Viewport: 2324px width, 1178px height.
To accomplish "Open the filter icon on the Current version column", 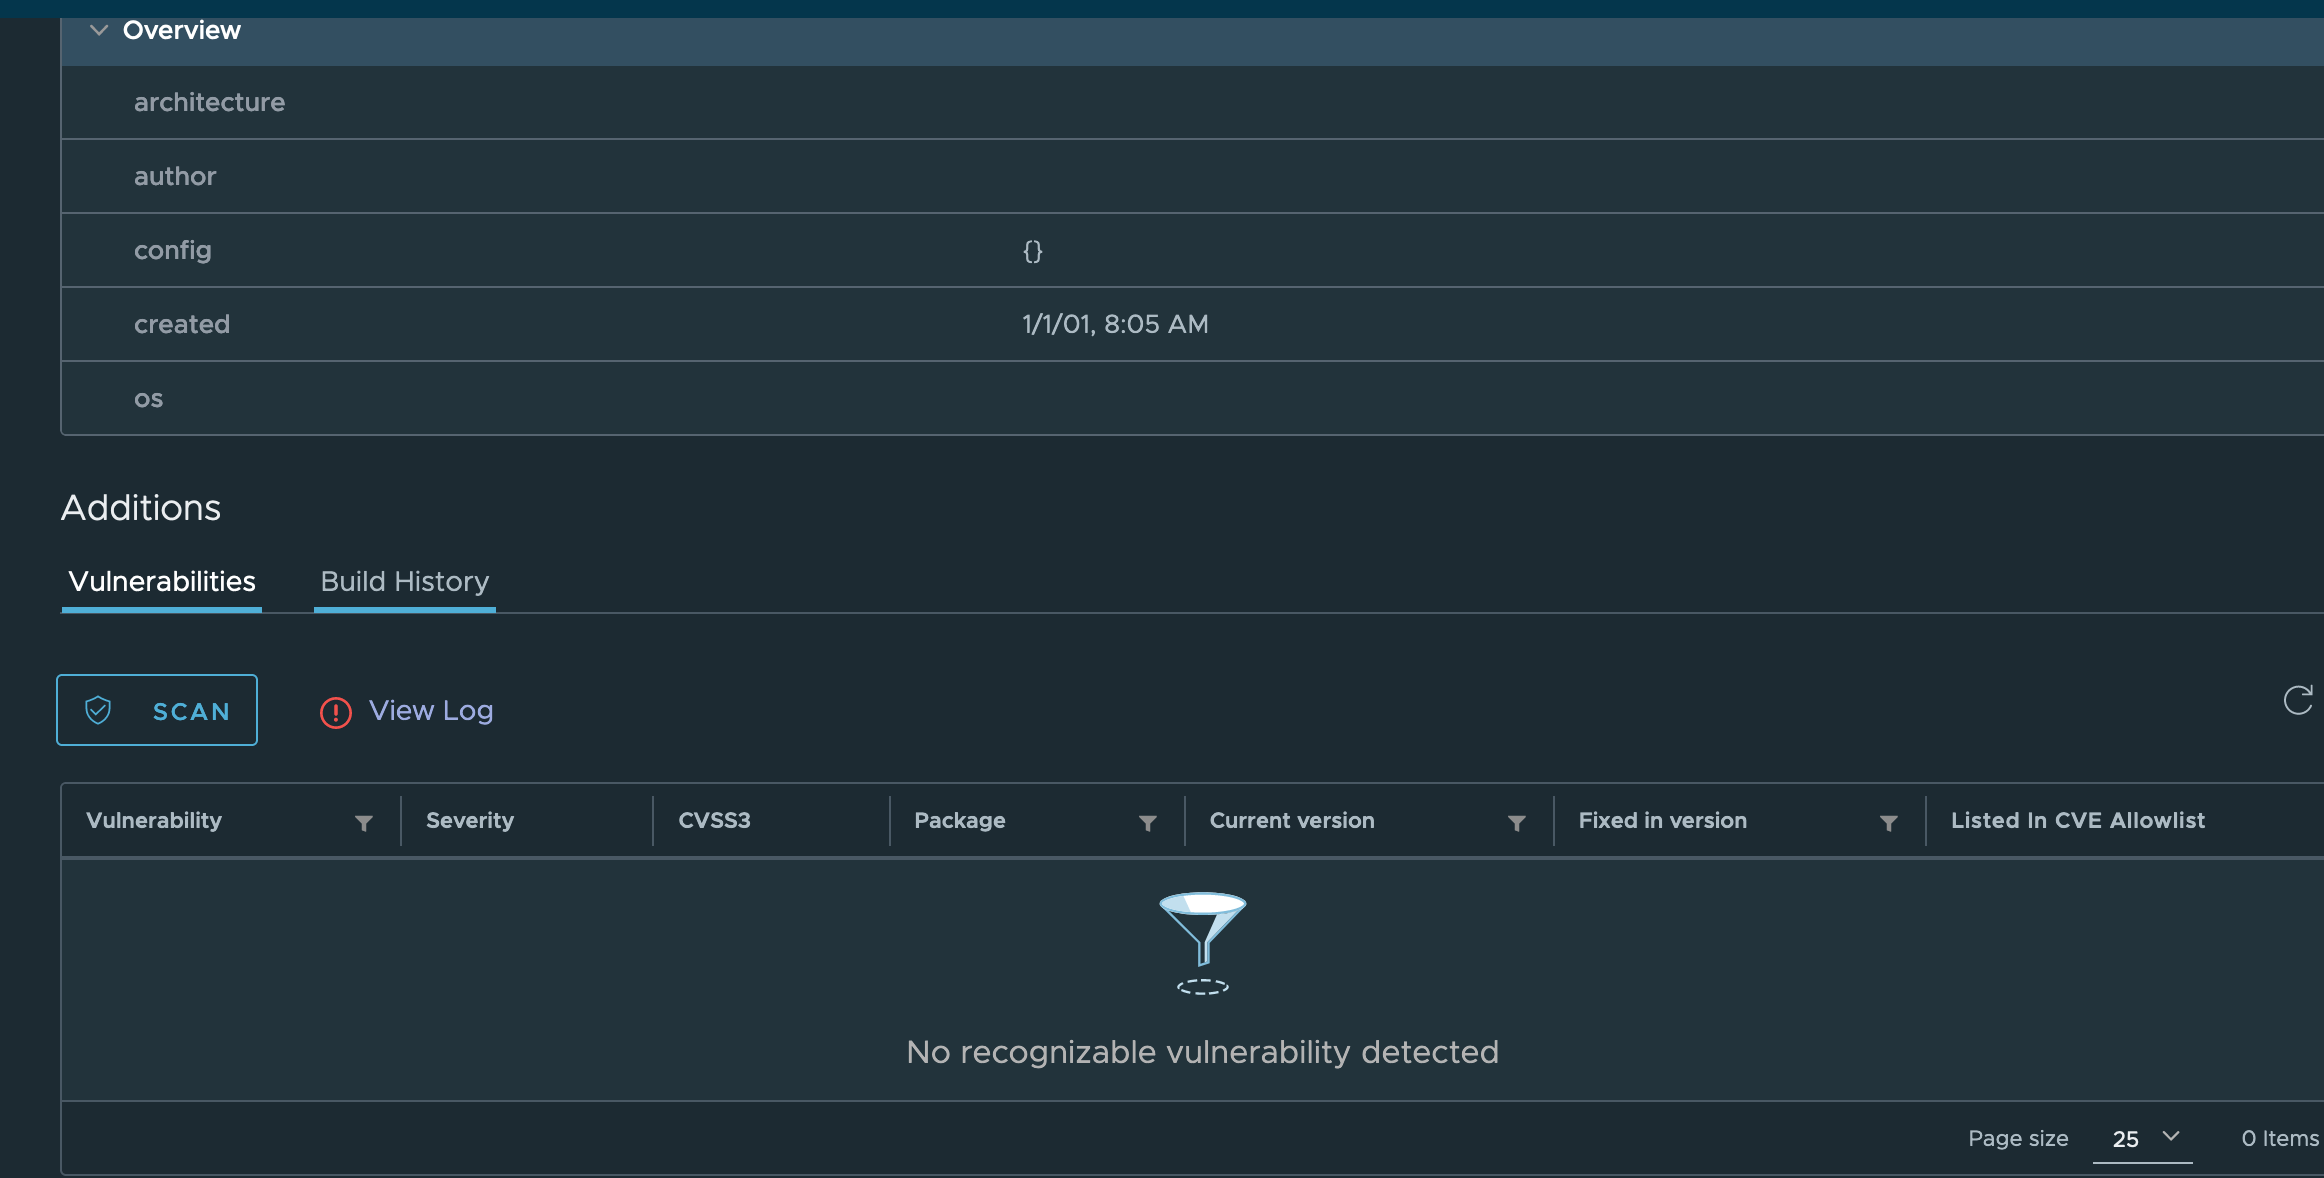I will click(x=1517, y=823).
